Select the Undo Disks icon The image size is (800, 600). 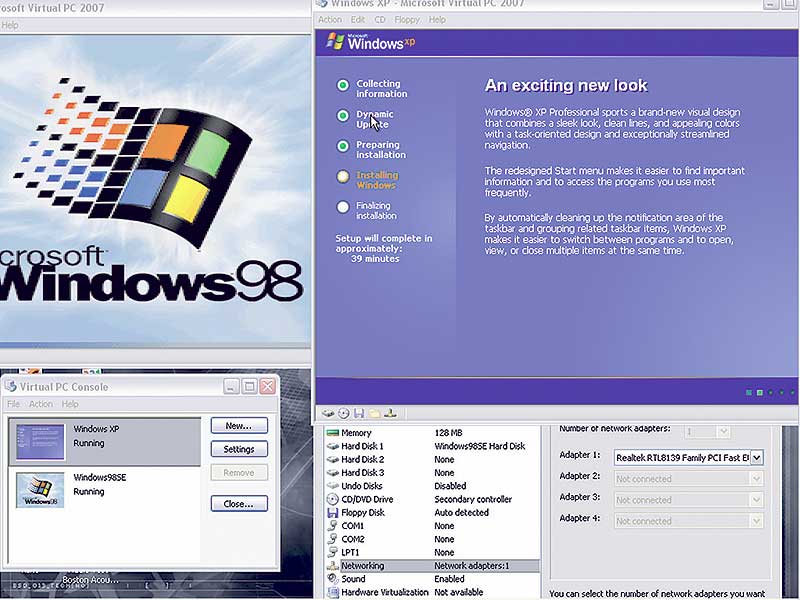click(x=333, y=486)
